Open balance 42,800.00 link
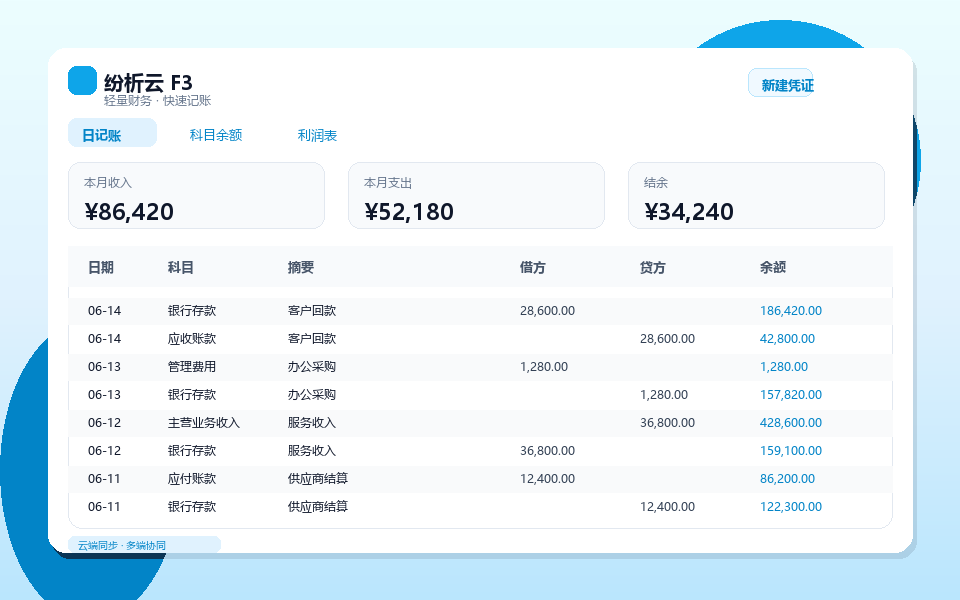 click(787, 339)
